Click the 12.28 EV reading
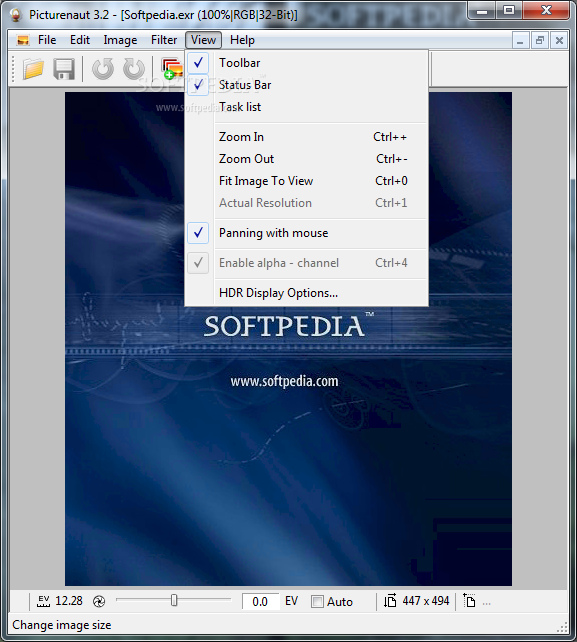Image resolution: width=577 pixels, height=642 pixels. pyautogui.click(x=69, y=601)
